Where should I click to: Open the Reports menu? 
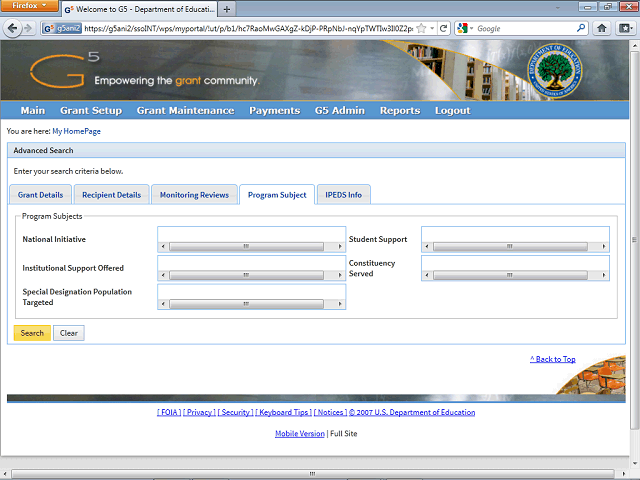(x=400, y=111)
